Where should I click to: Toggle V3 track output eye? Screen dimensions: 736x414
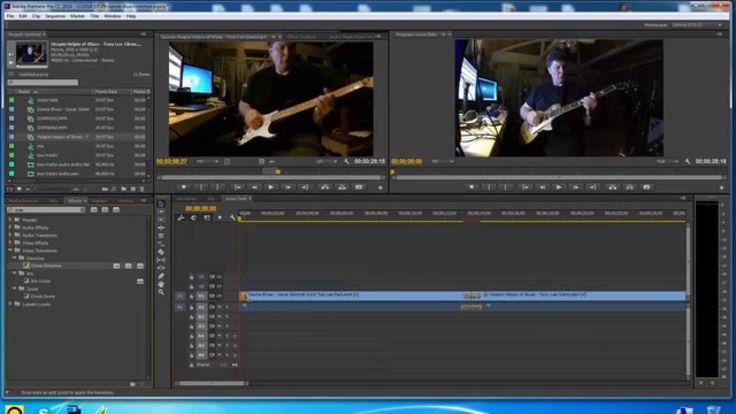[x=219, y=277]
